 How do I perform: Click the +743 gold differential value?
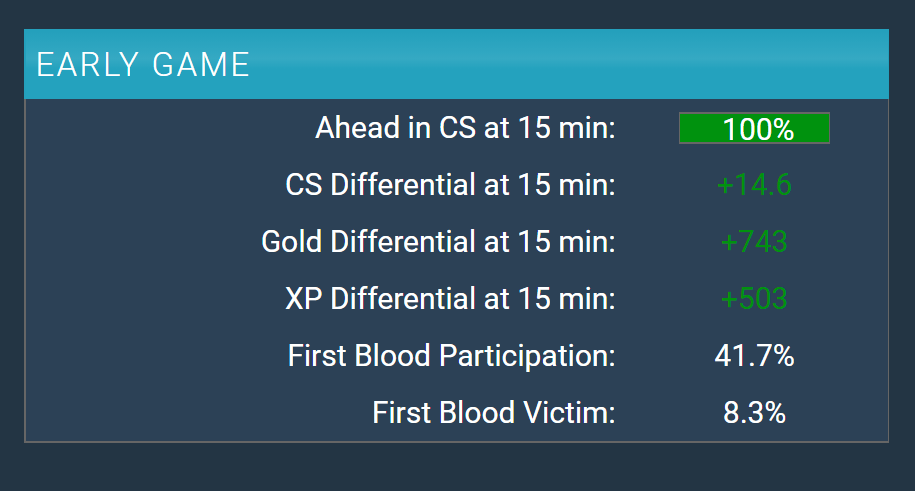click(x=754, y=242)
